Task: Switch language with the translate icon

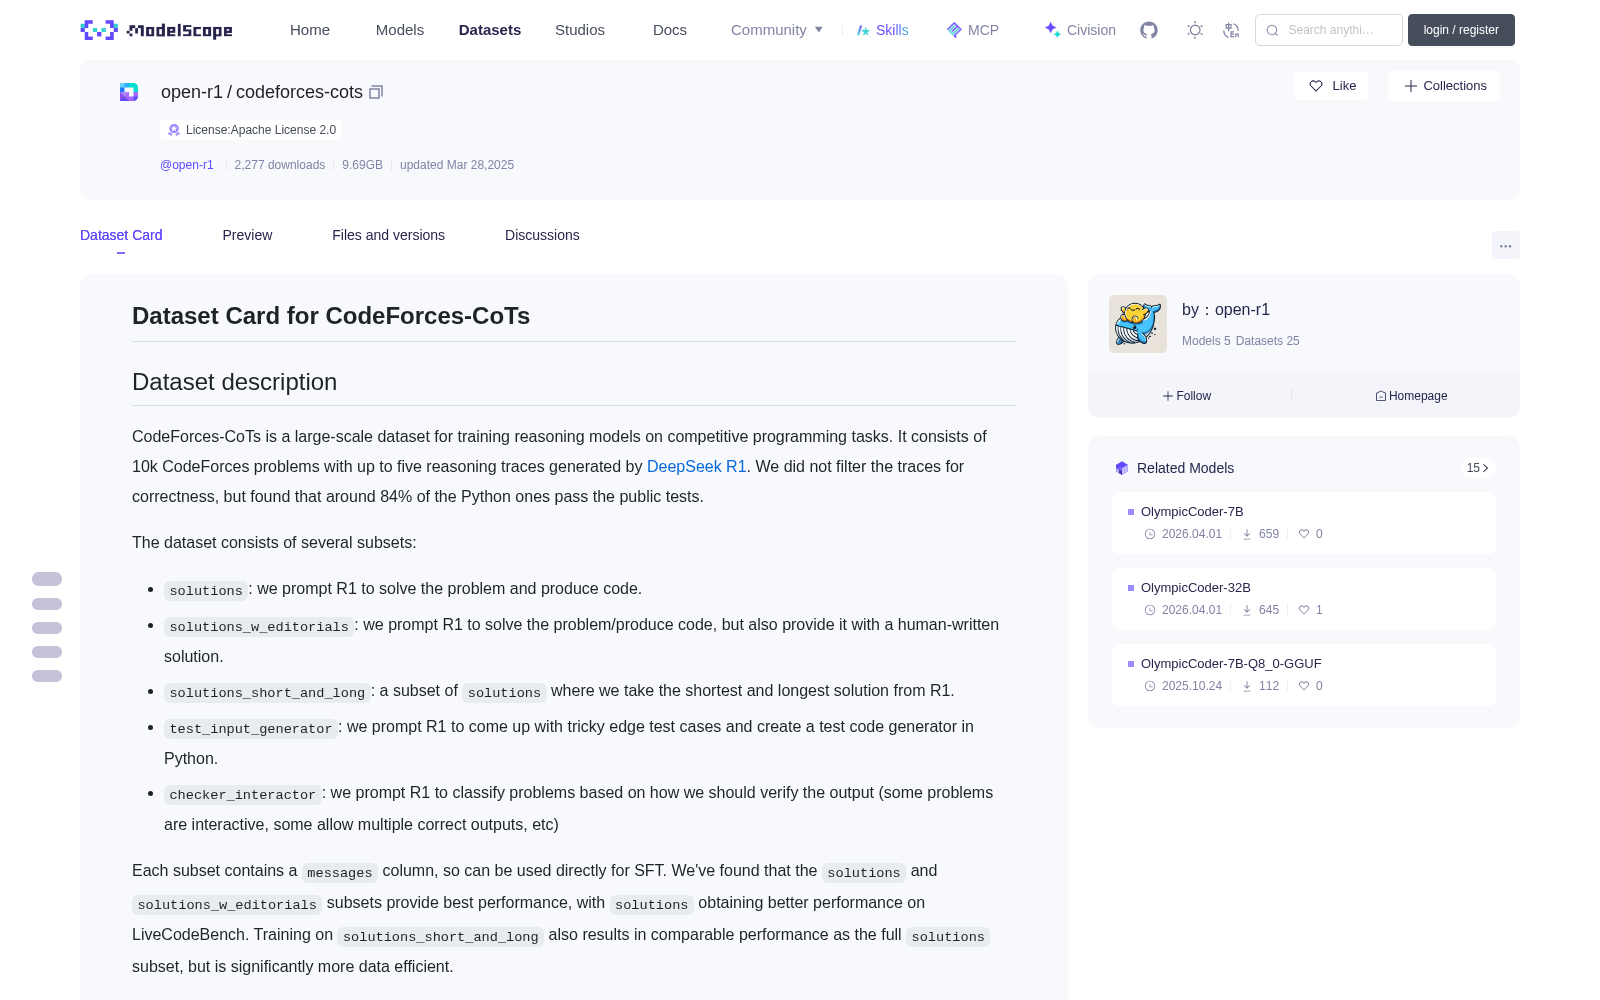Action: point(1232,30)
